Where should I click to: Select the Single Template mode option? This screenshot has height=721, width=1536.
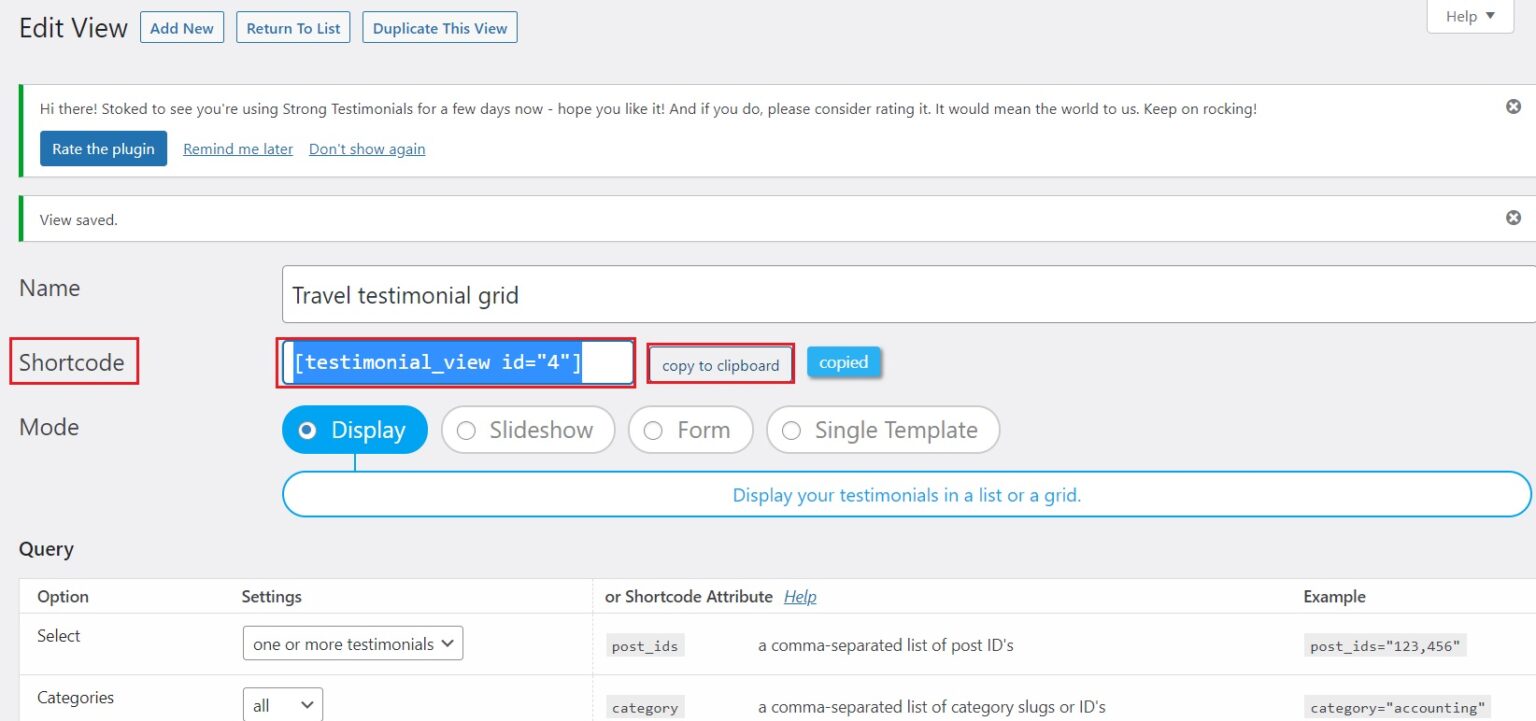click(x=882, y=430)
